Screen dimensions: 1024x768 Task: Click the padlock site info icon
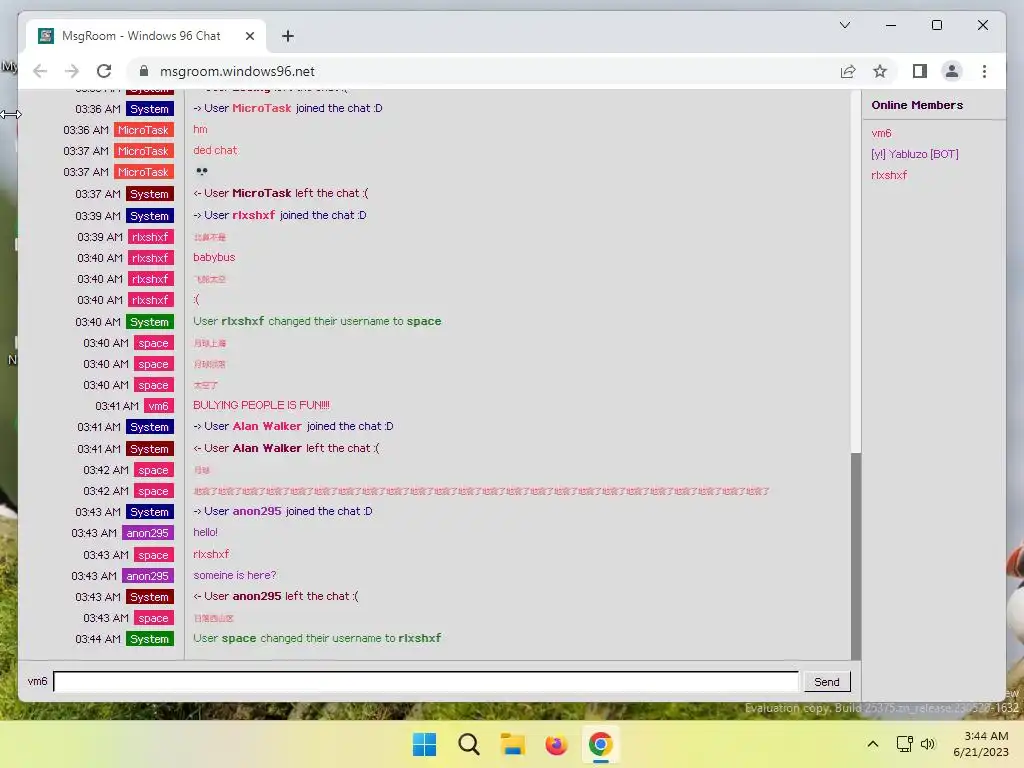tap(144, 71)
